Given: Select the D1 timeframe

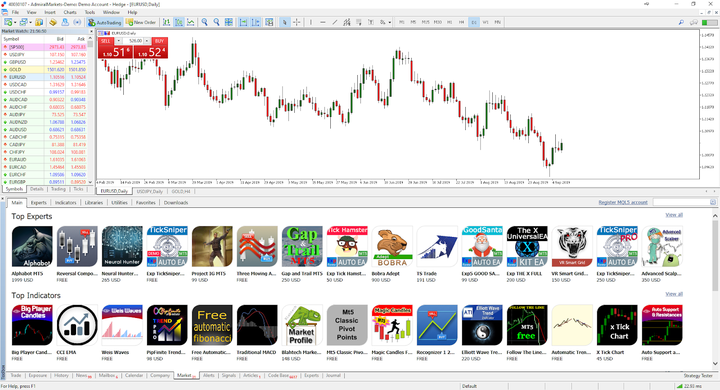Looking at the screenshot, I should tap(474, 22).
